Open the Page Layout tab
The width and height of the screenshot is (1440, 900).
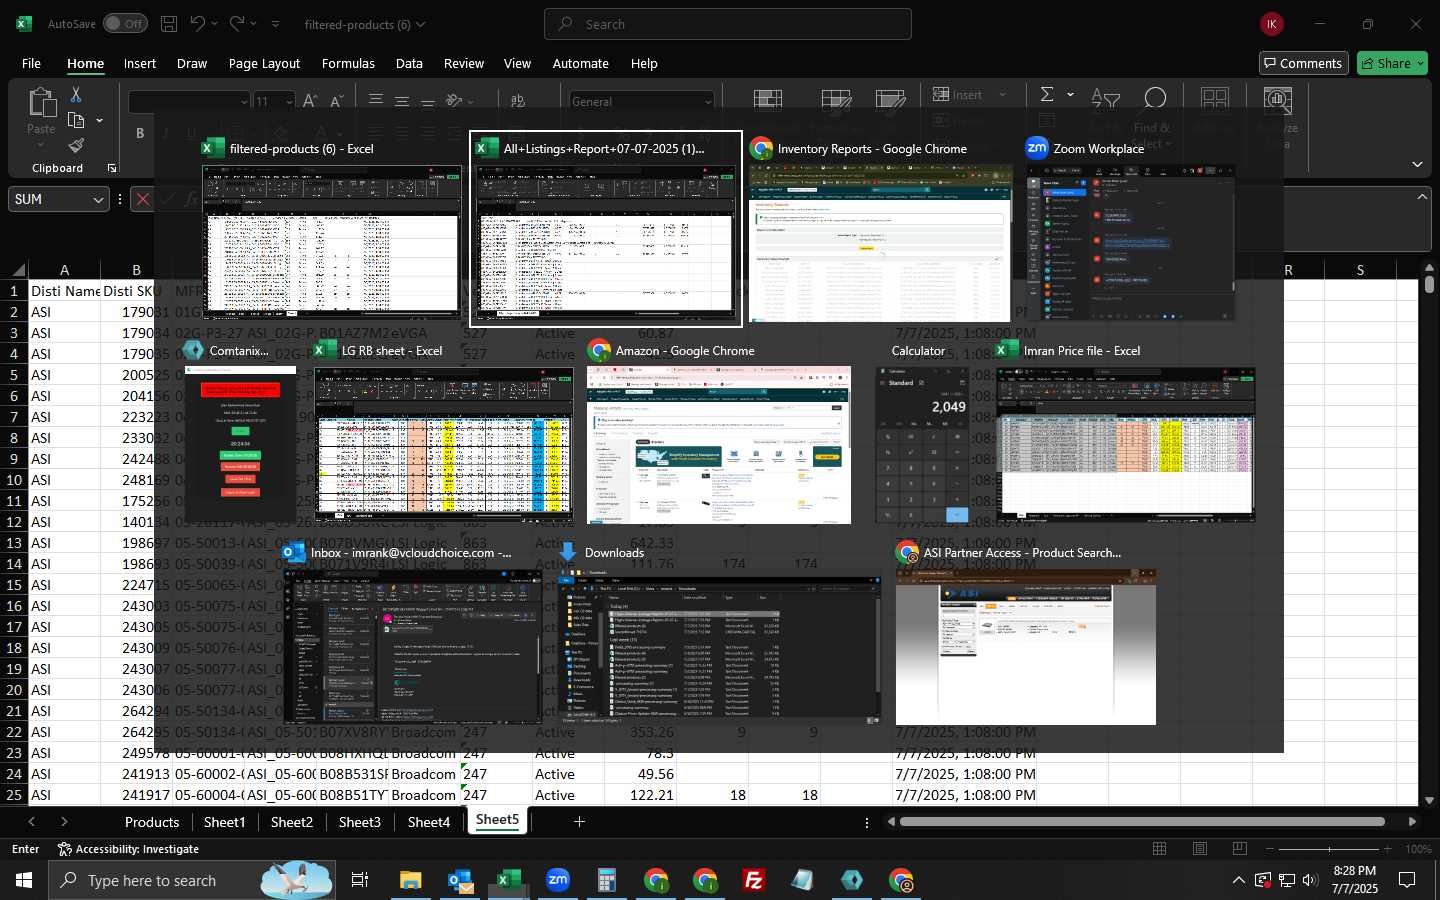point(264,63)
